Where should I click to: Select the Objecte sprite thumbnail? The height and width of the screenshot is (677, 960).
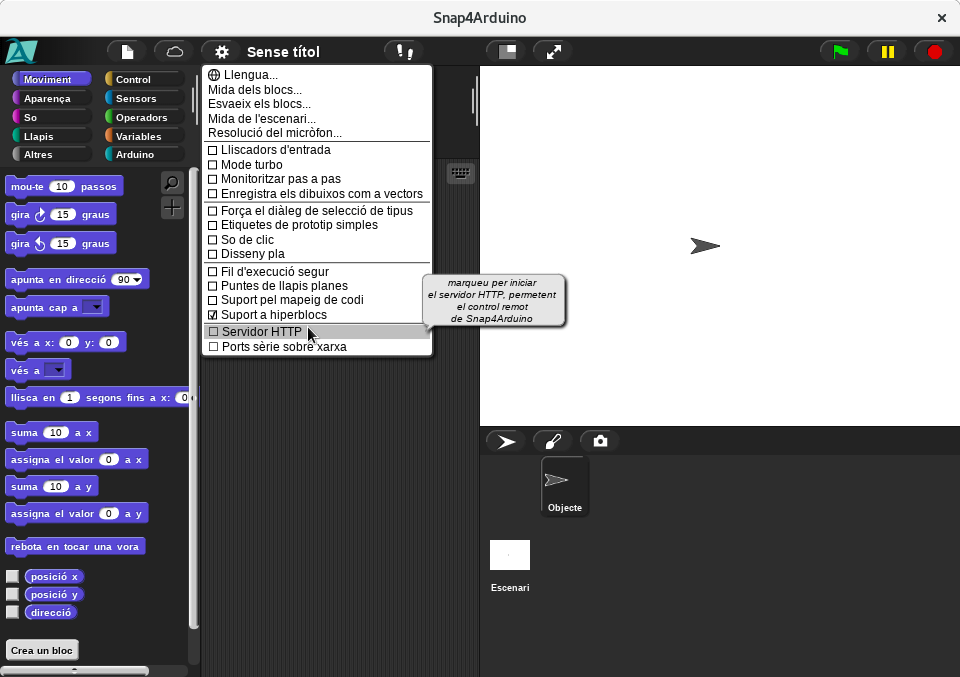tap(564, 487)
